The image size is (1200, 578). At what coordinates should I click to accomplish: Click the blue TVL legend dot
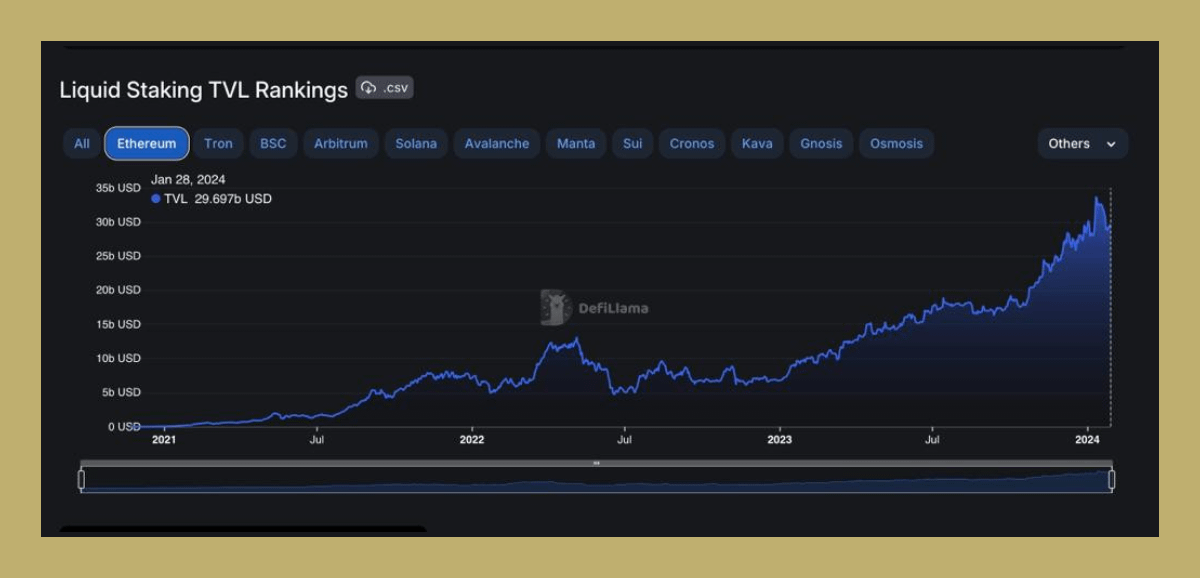tap(156, 199)
